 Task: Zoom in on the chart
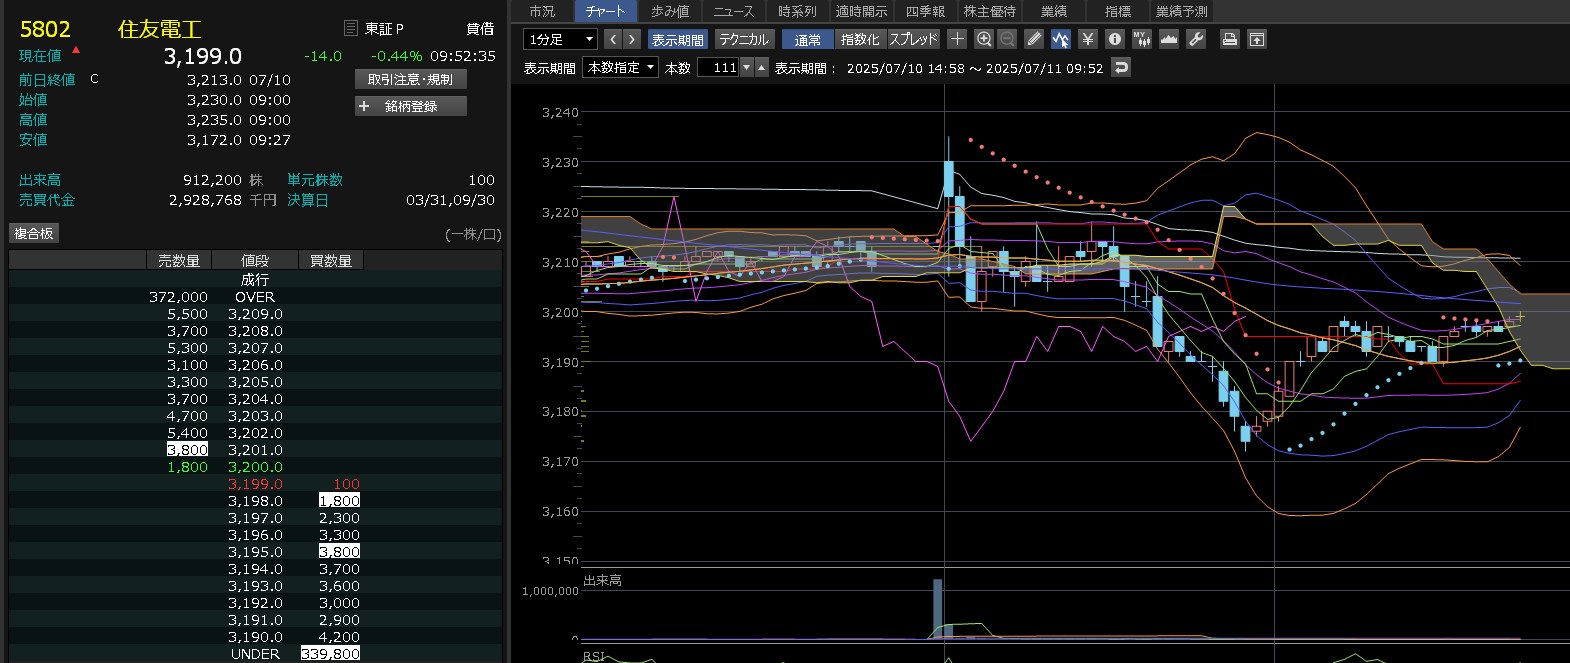pyautogui.click(x=984, y=39)
